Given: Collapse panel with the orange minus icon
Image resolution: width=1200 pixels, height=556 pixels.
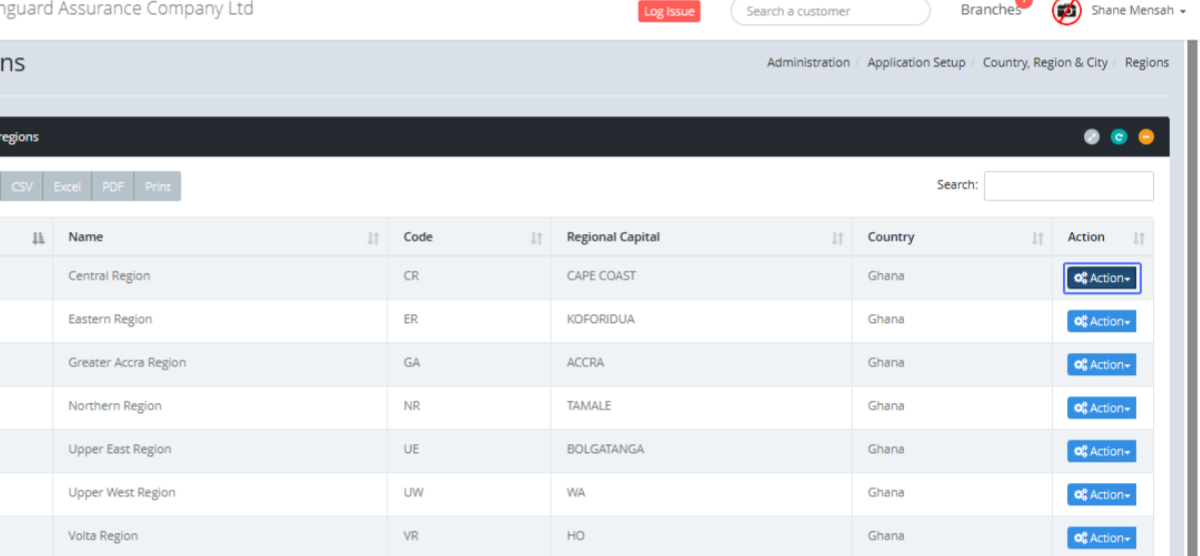Looking at the screenshot, I should [1146, 137].
